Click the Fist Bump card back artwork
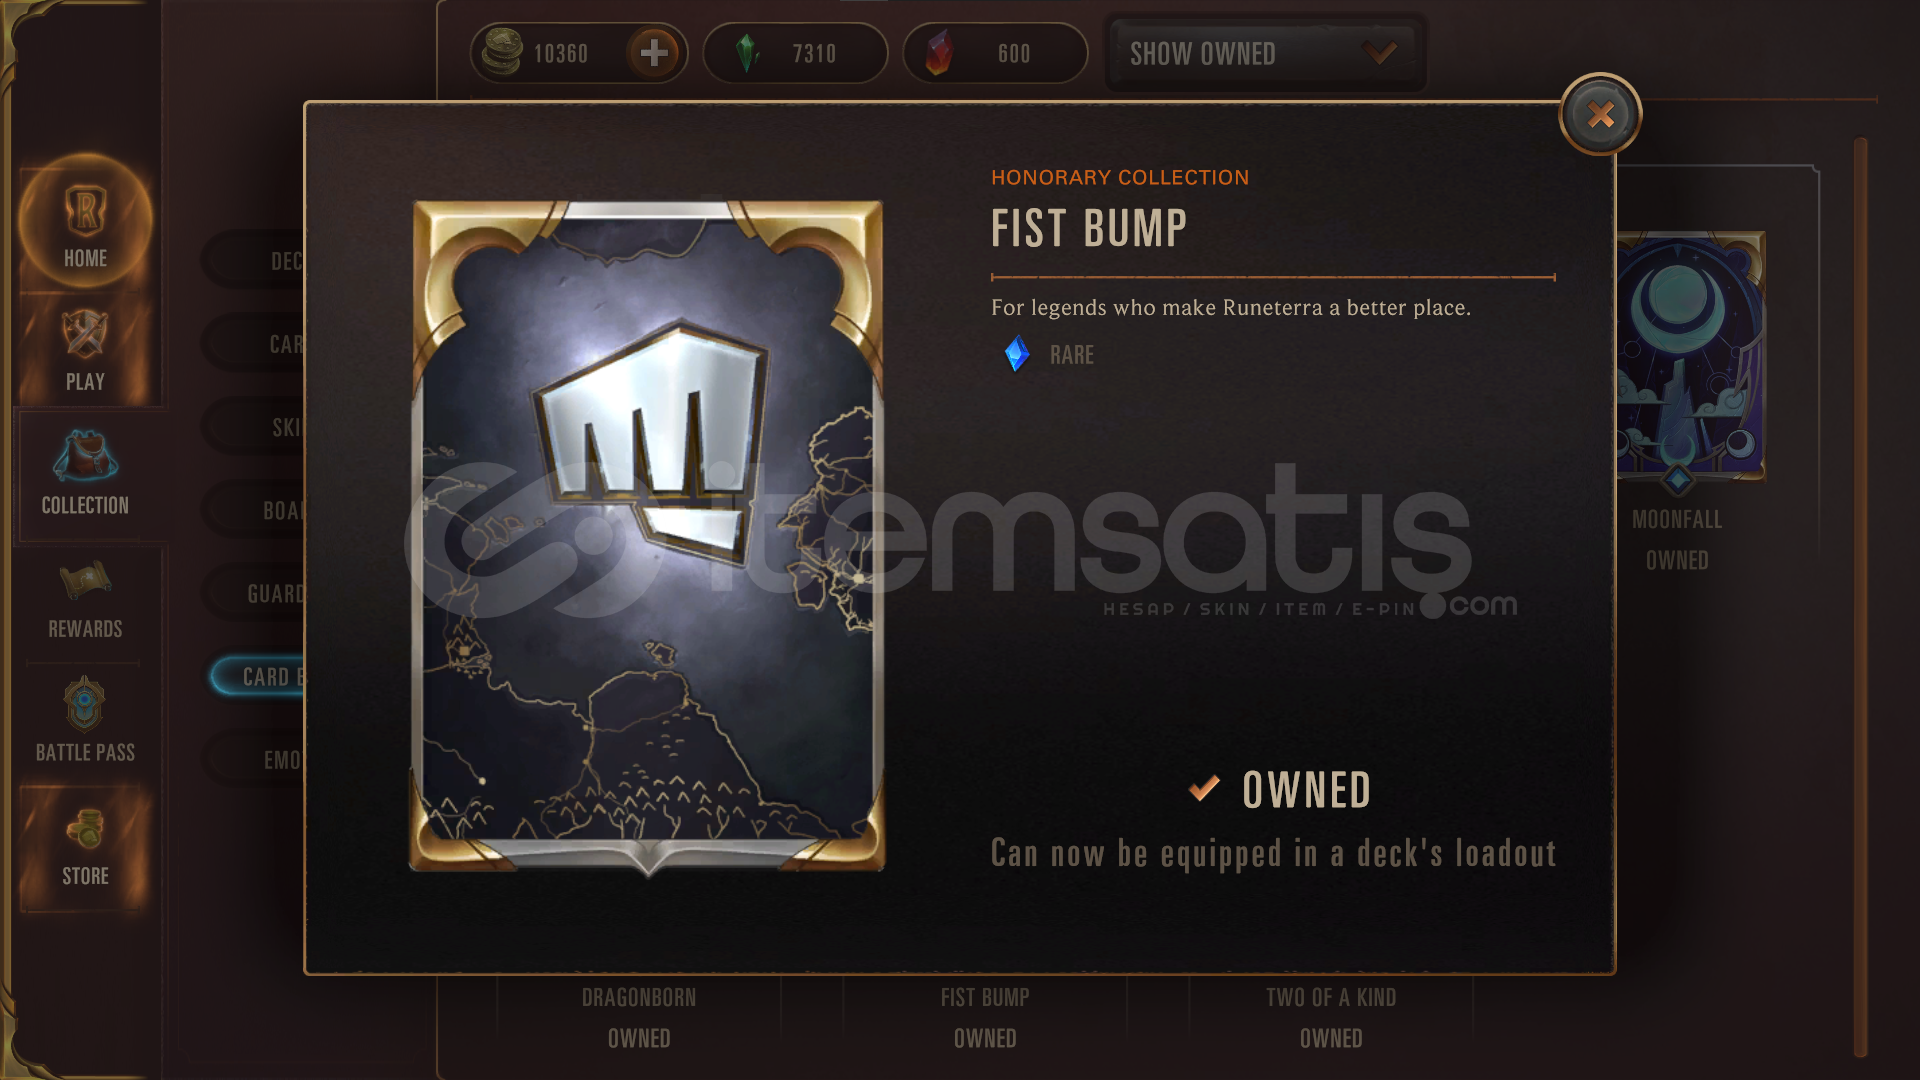Viewport: 1920px width, 1080px height. pyautogui.click(x=648, y=537)
